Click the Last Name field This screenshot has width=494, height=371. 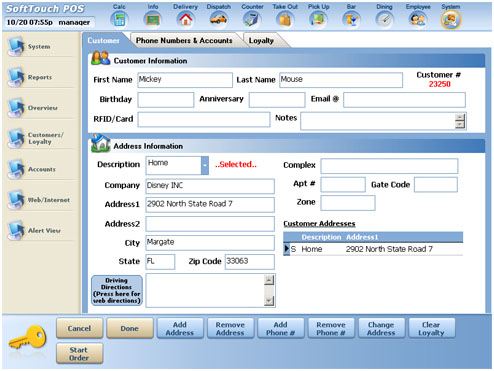[341, 80]
